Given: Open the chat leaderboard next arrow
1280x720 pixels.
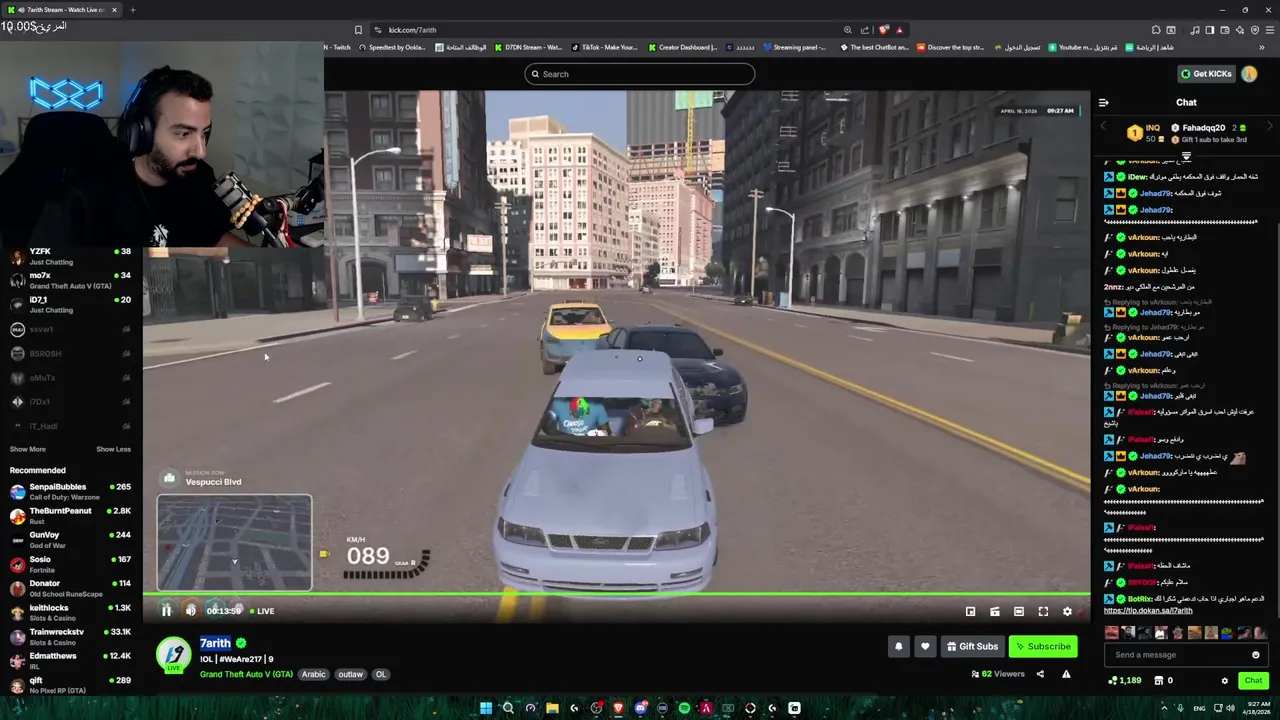Looking at the screenshot, I should click(x=1271, y=127).
